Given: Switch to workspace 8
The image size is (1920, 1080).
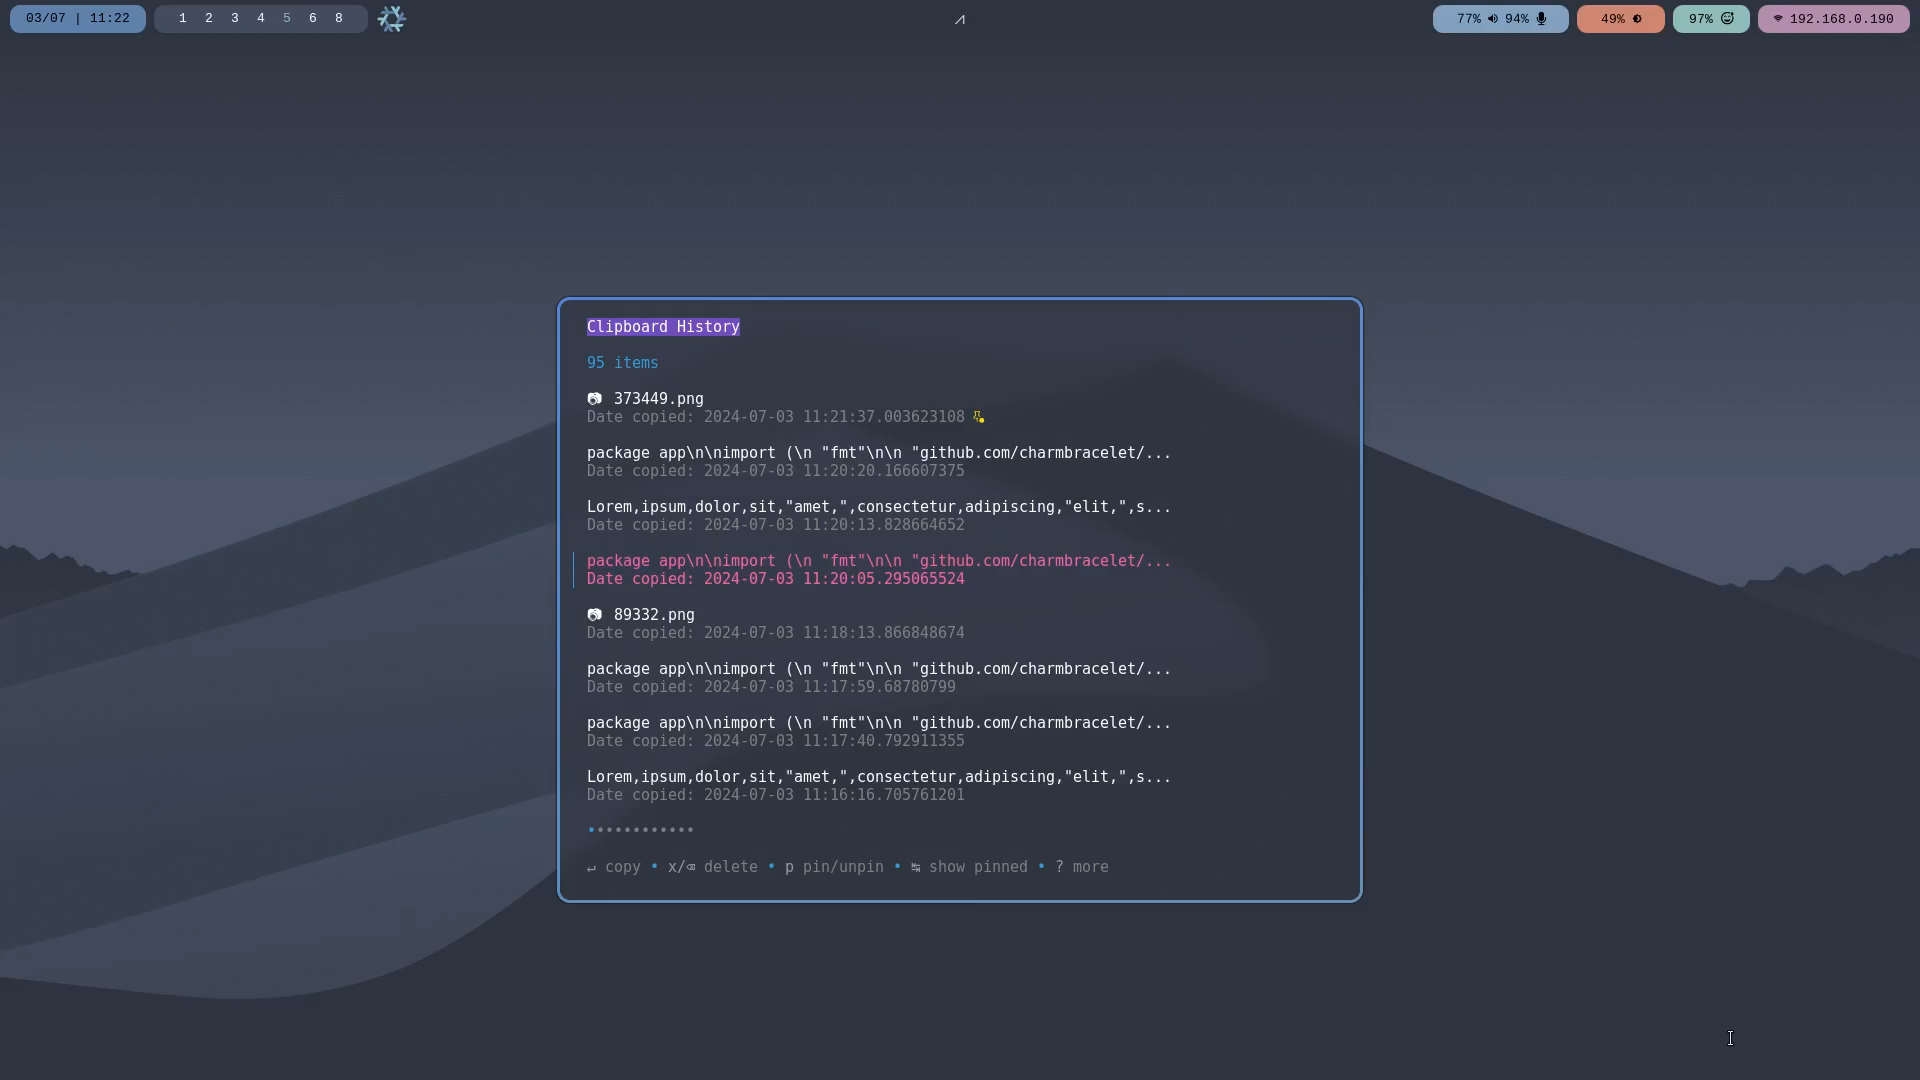Looking at the screenshot, I should [x=339, y=18].
